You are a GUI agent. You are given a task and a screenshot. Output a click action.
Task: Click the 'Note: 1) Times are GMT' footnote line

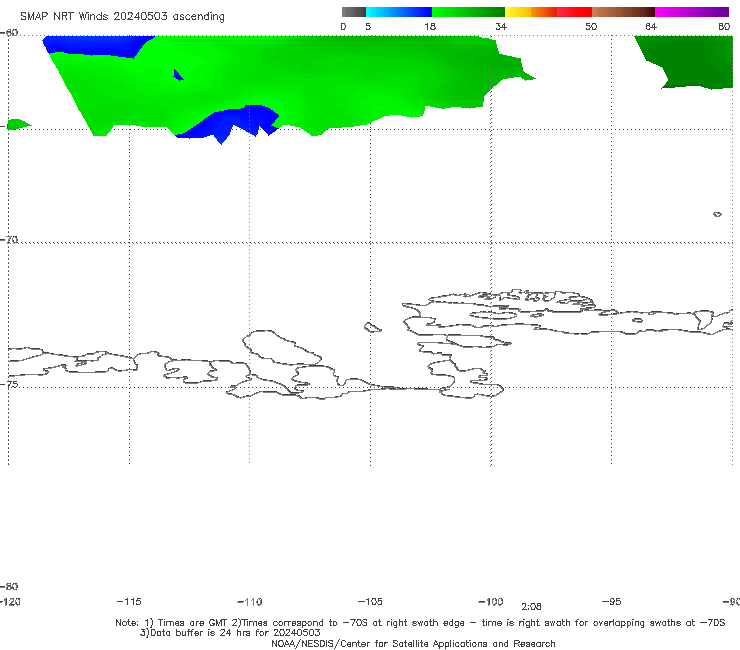[x=420, y=623]
